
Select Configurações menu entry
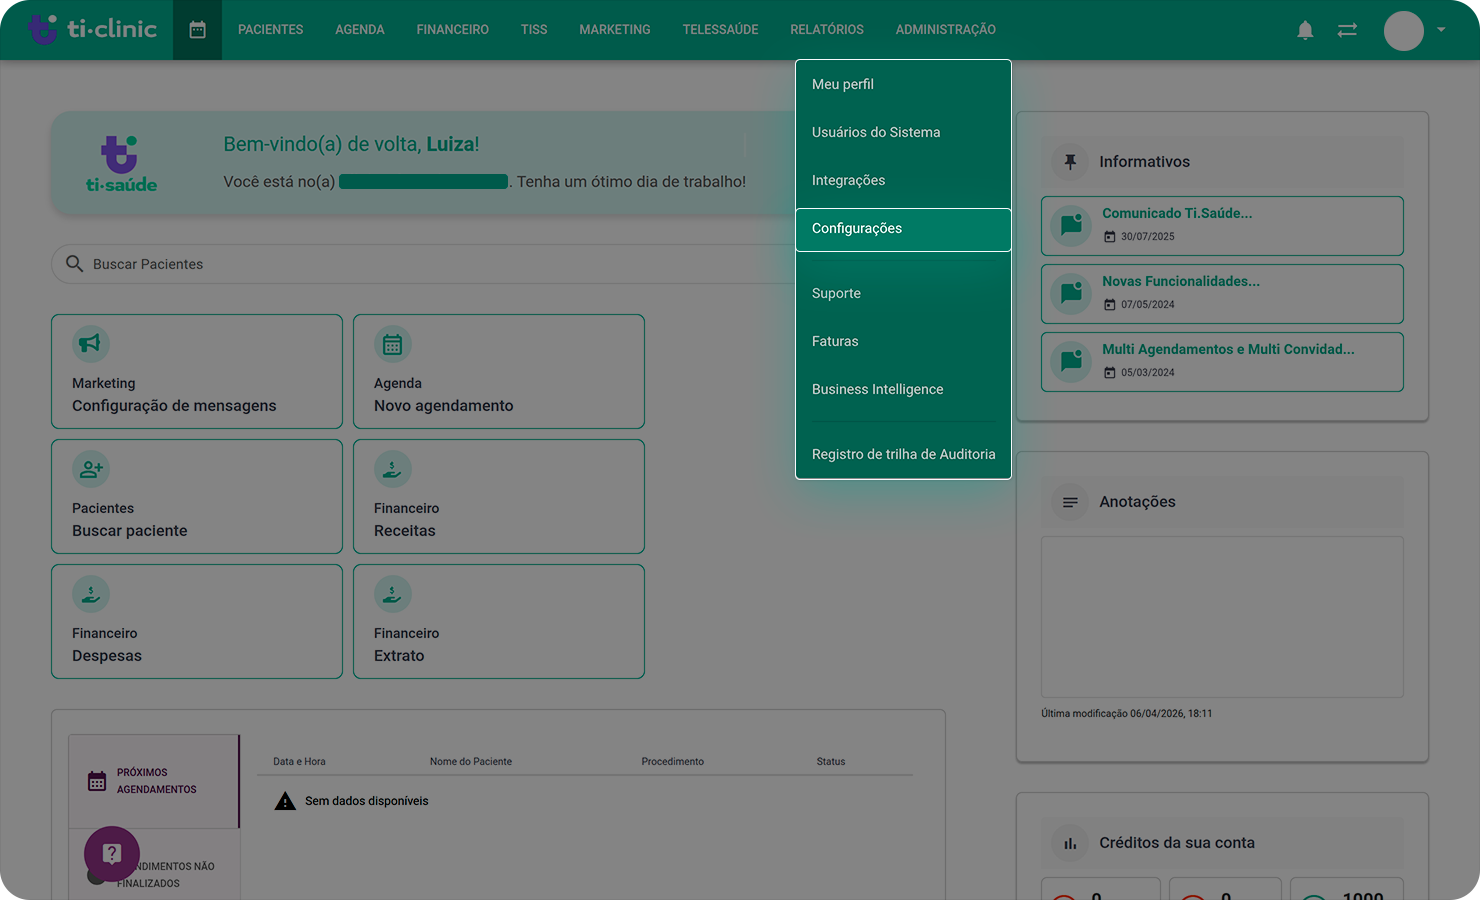[903, 229]
